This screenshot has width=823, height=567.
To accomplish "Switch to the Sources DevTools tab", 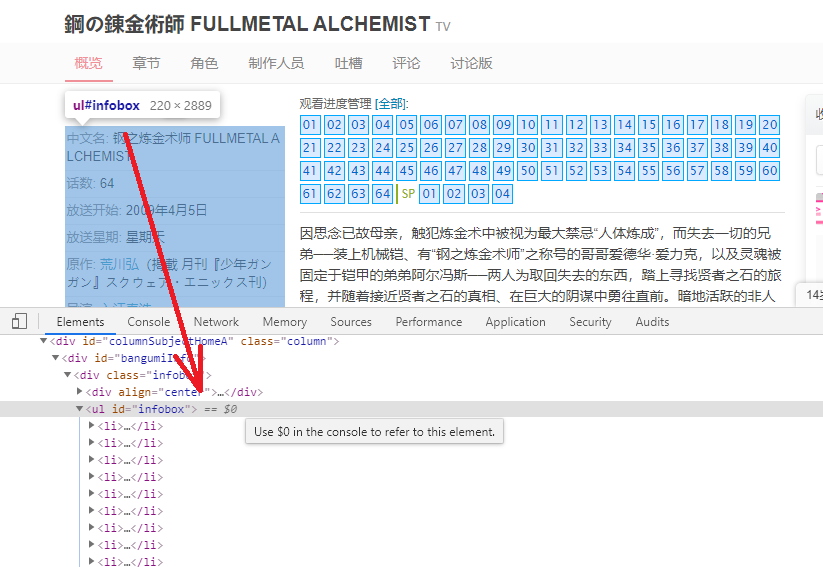I will point(351,322).
